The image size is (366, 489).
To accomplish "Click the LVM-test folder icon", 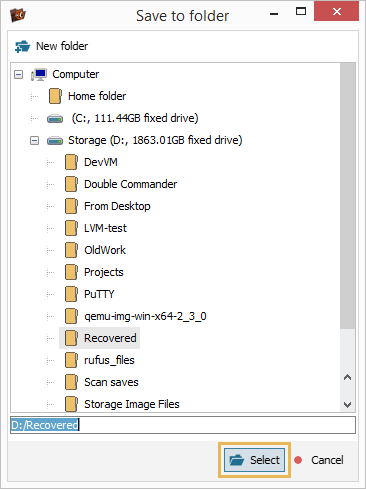I will (x=71, y=228).
